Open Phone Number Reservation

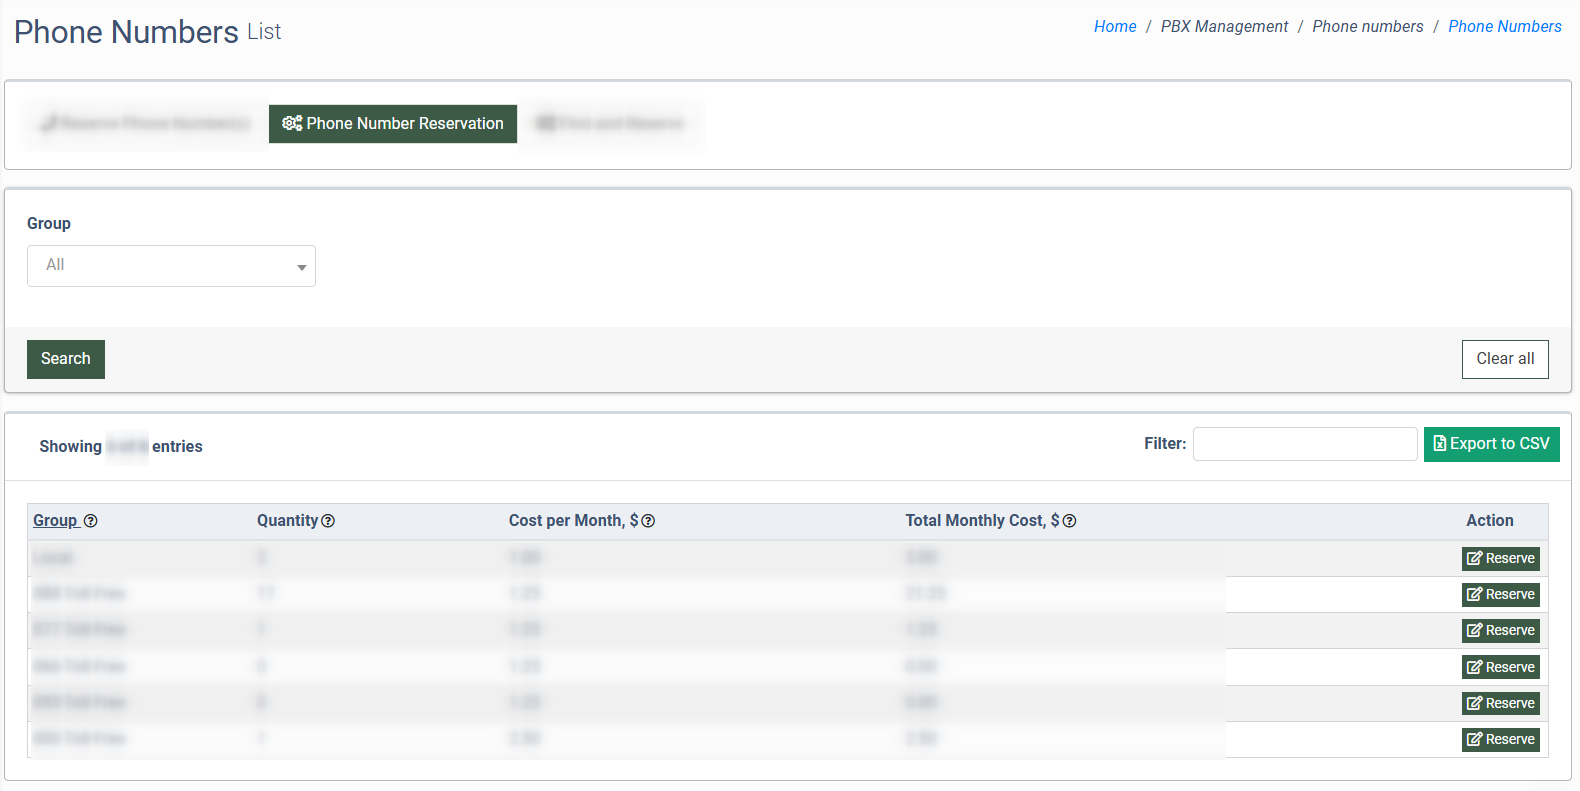tap(393, 124)
